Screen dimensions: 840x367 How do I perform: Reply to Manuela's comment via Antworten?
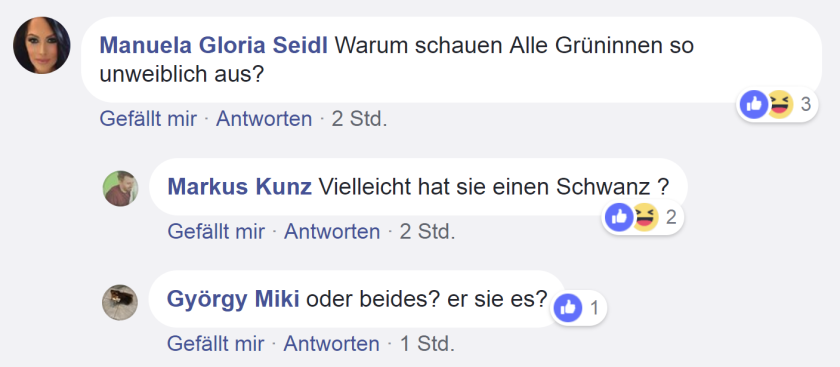(264, 119)
